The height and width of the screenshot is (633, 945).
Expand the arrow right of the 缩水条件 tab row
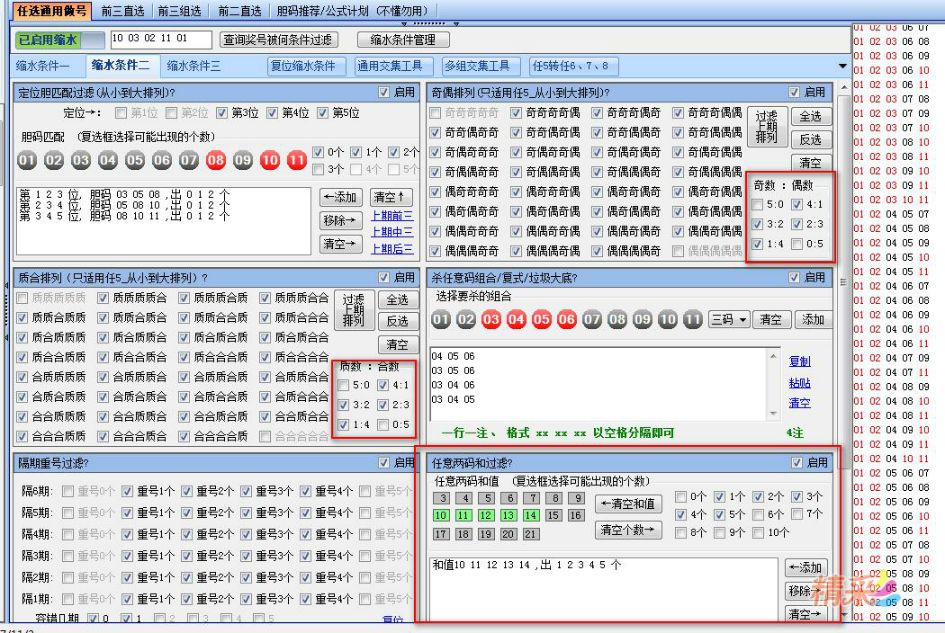tap(842, 67)
